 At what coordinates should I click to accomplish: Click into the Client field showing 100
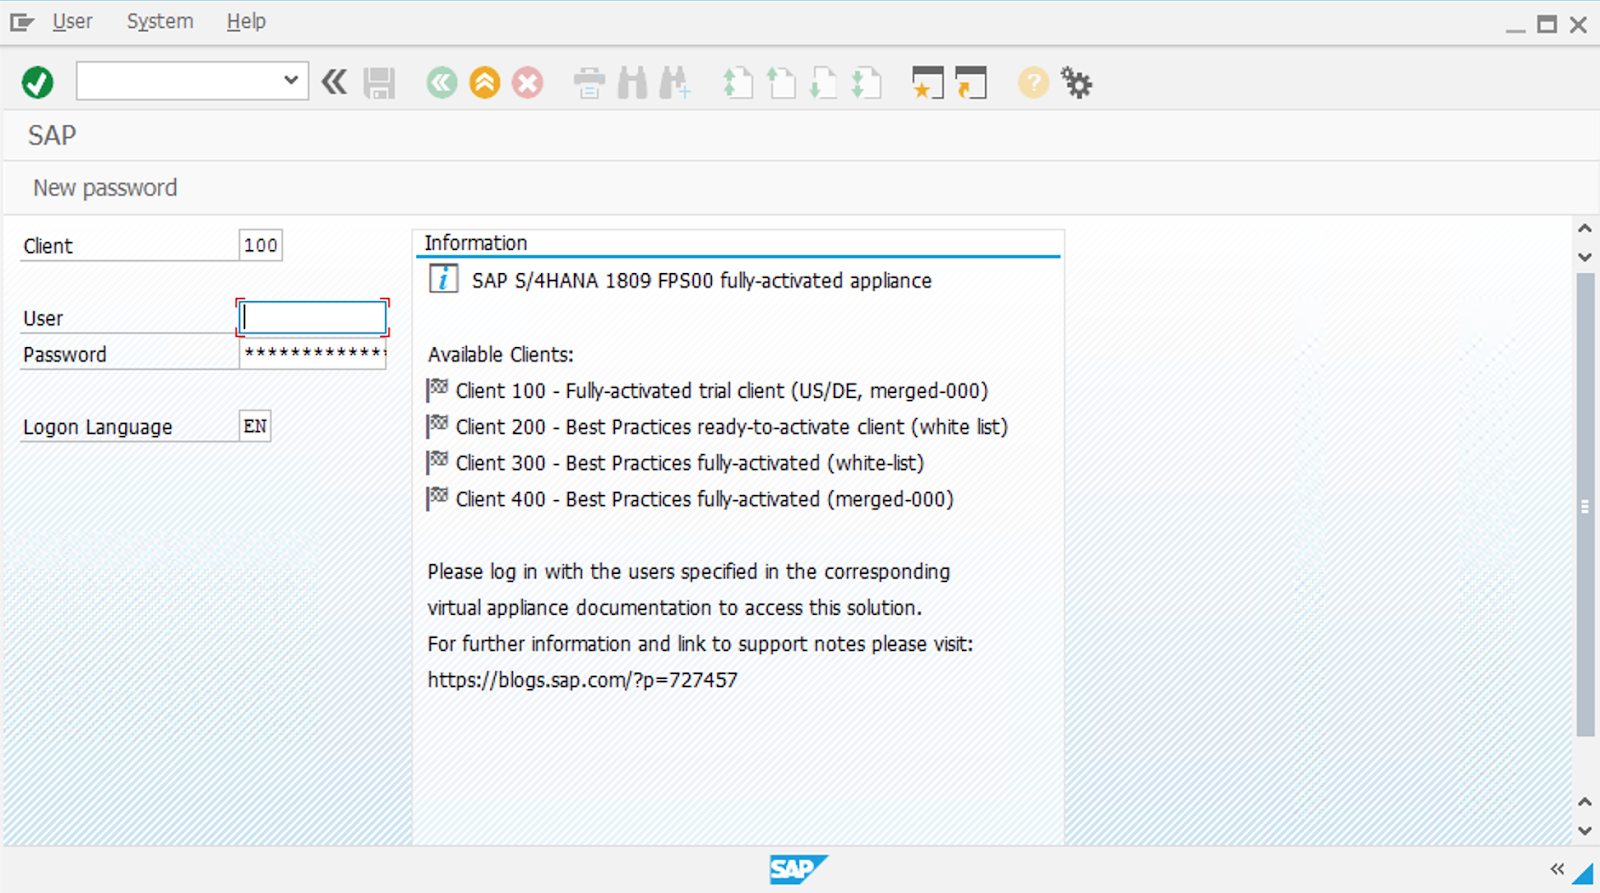point(261,245)
